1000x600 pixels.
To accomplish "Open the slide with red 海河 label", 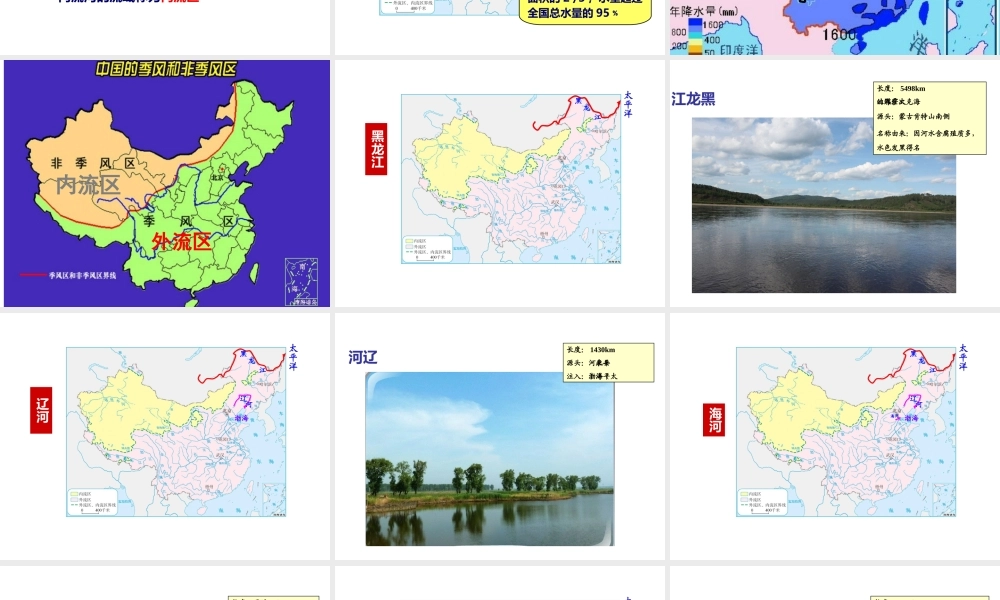I will click(834, 436).
